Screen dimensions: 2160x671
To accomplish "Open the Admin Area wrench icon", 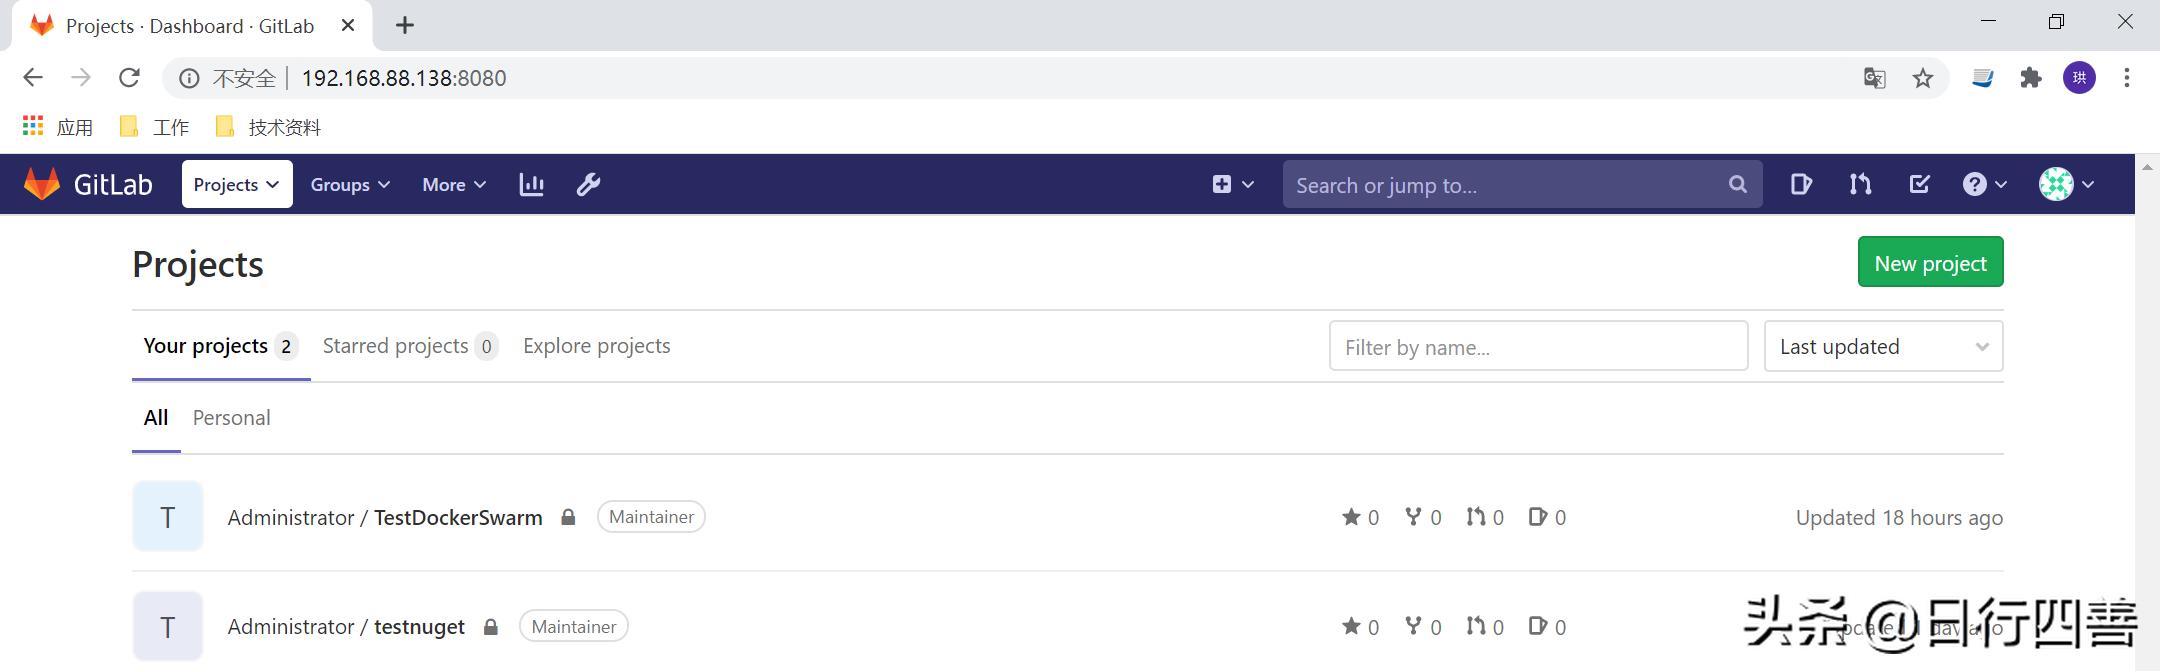I will pyautogui.click(x=588, y=185).
